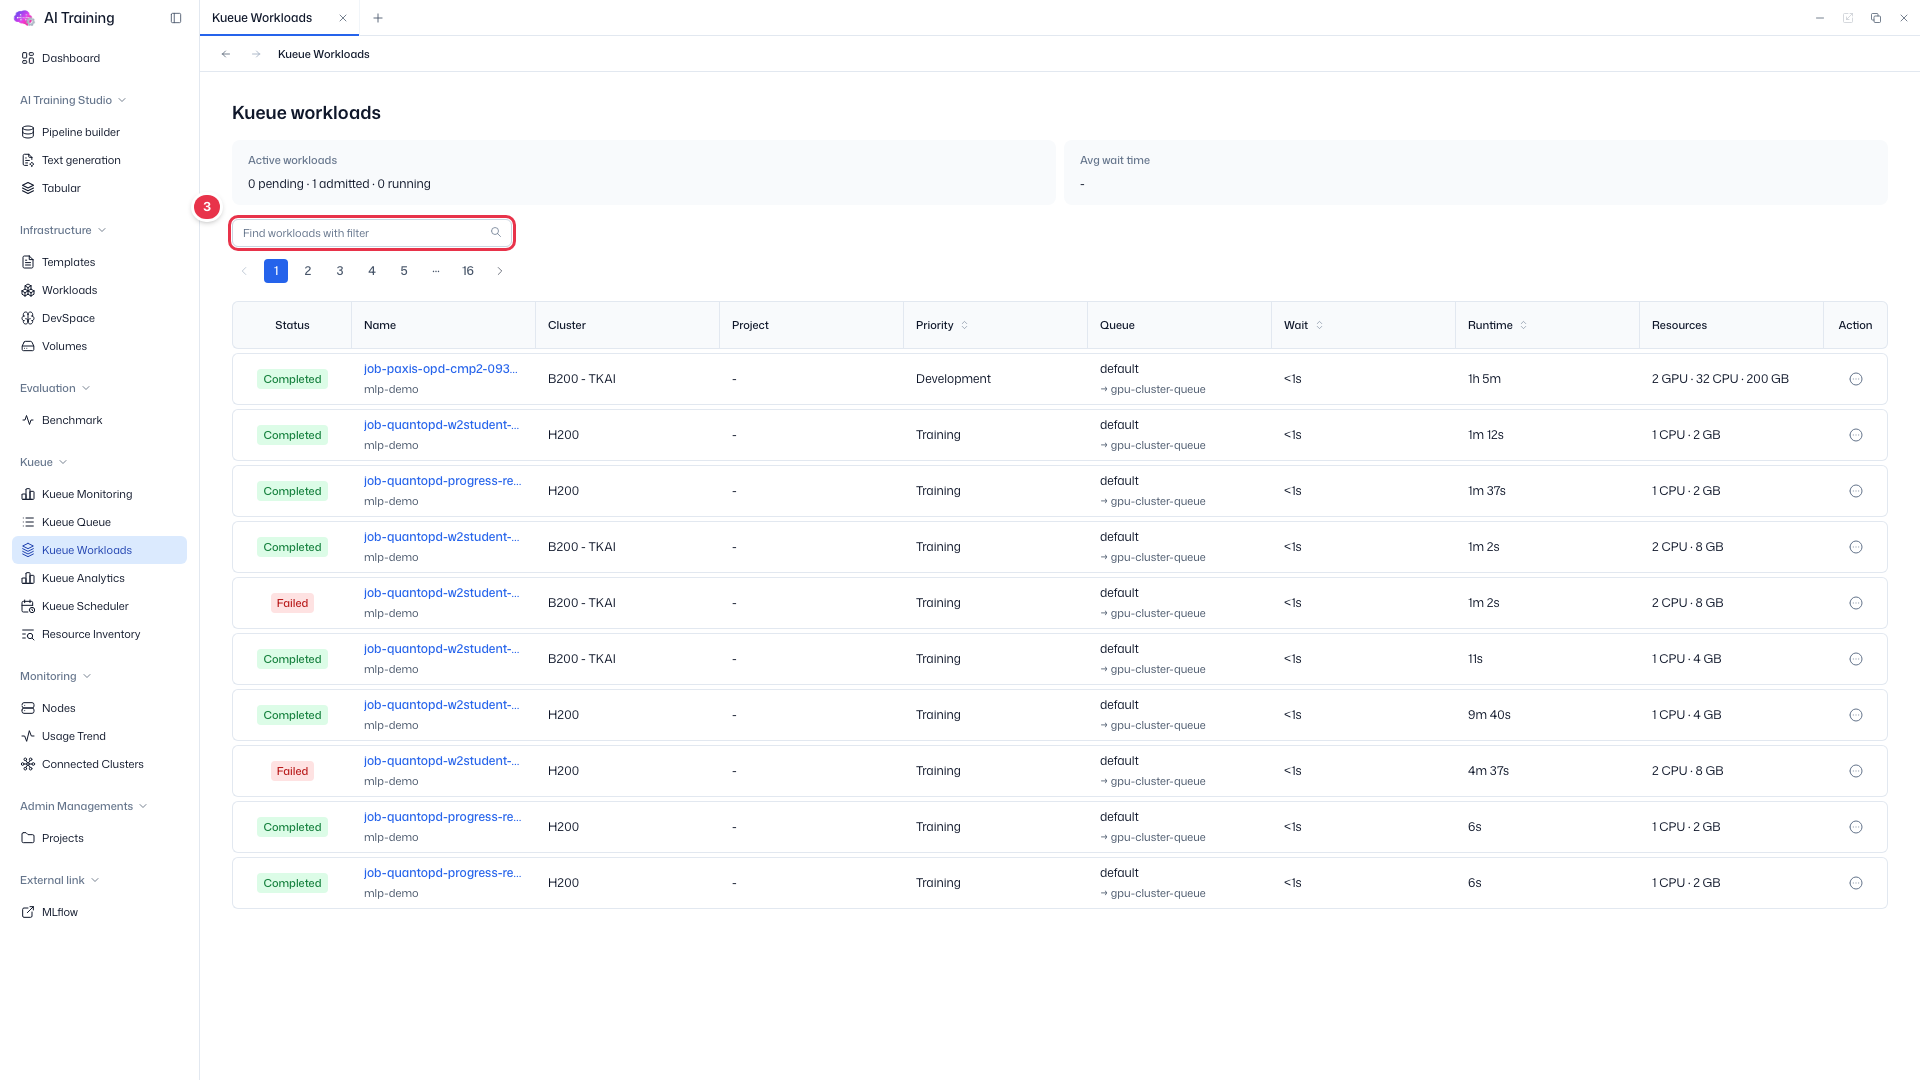Viewport: 1920px width, 1080px height.
Task: Open Usage Trend in the sidebar
Action: 99,736
